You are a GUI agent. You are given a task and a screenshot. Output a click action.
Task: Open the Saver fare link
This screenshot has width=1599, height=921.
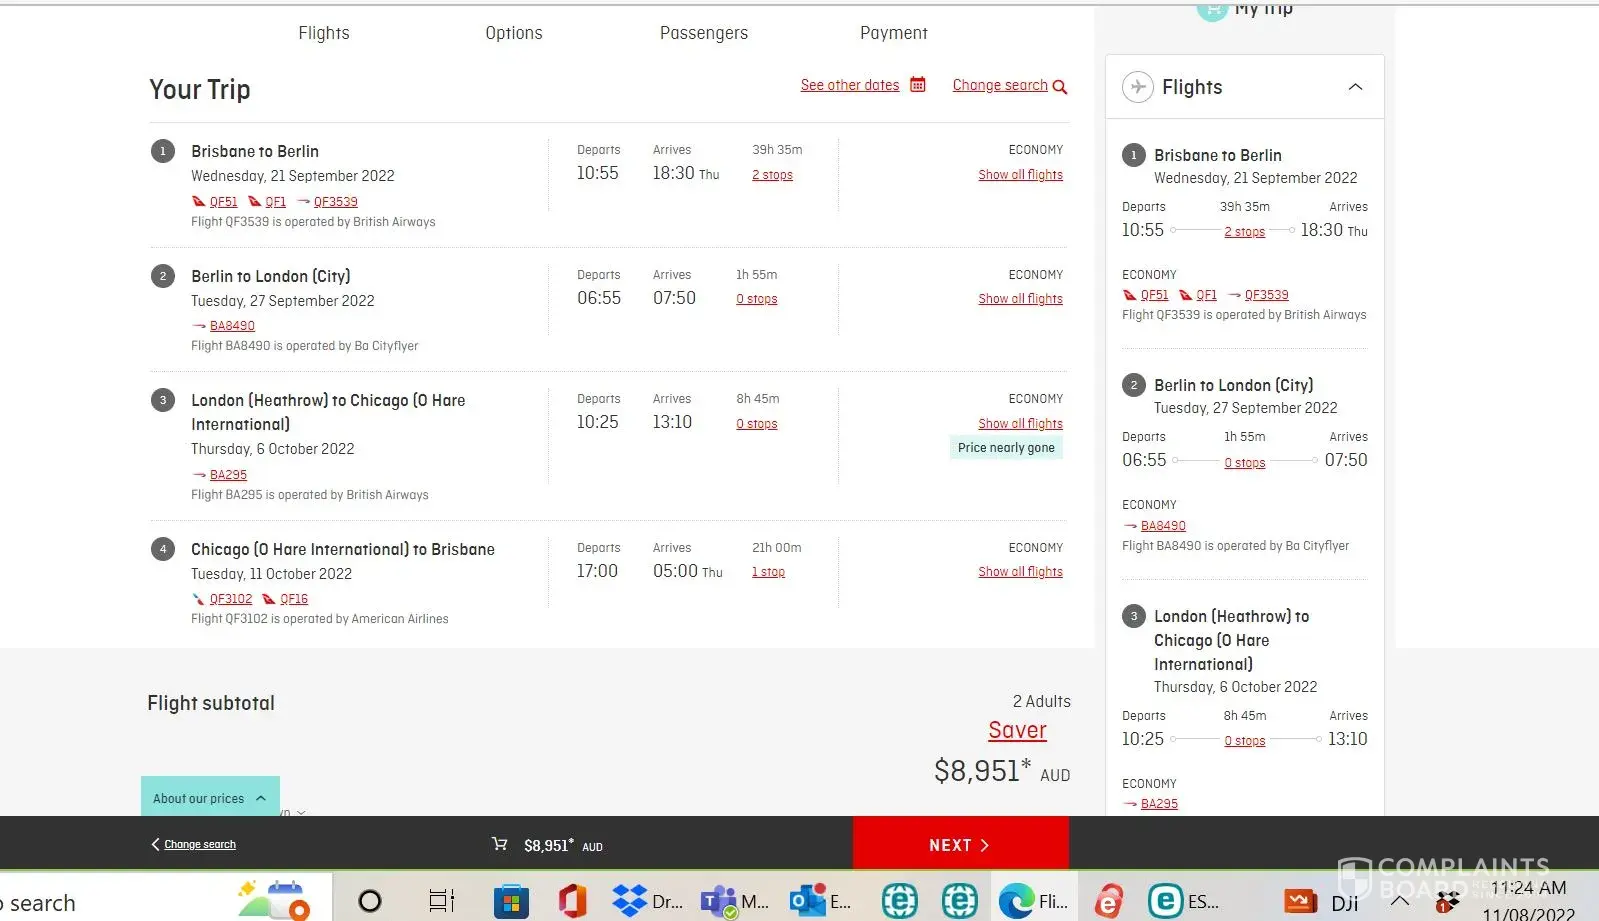pyautogui.click(x=1018, y=730)
